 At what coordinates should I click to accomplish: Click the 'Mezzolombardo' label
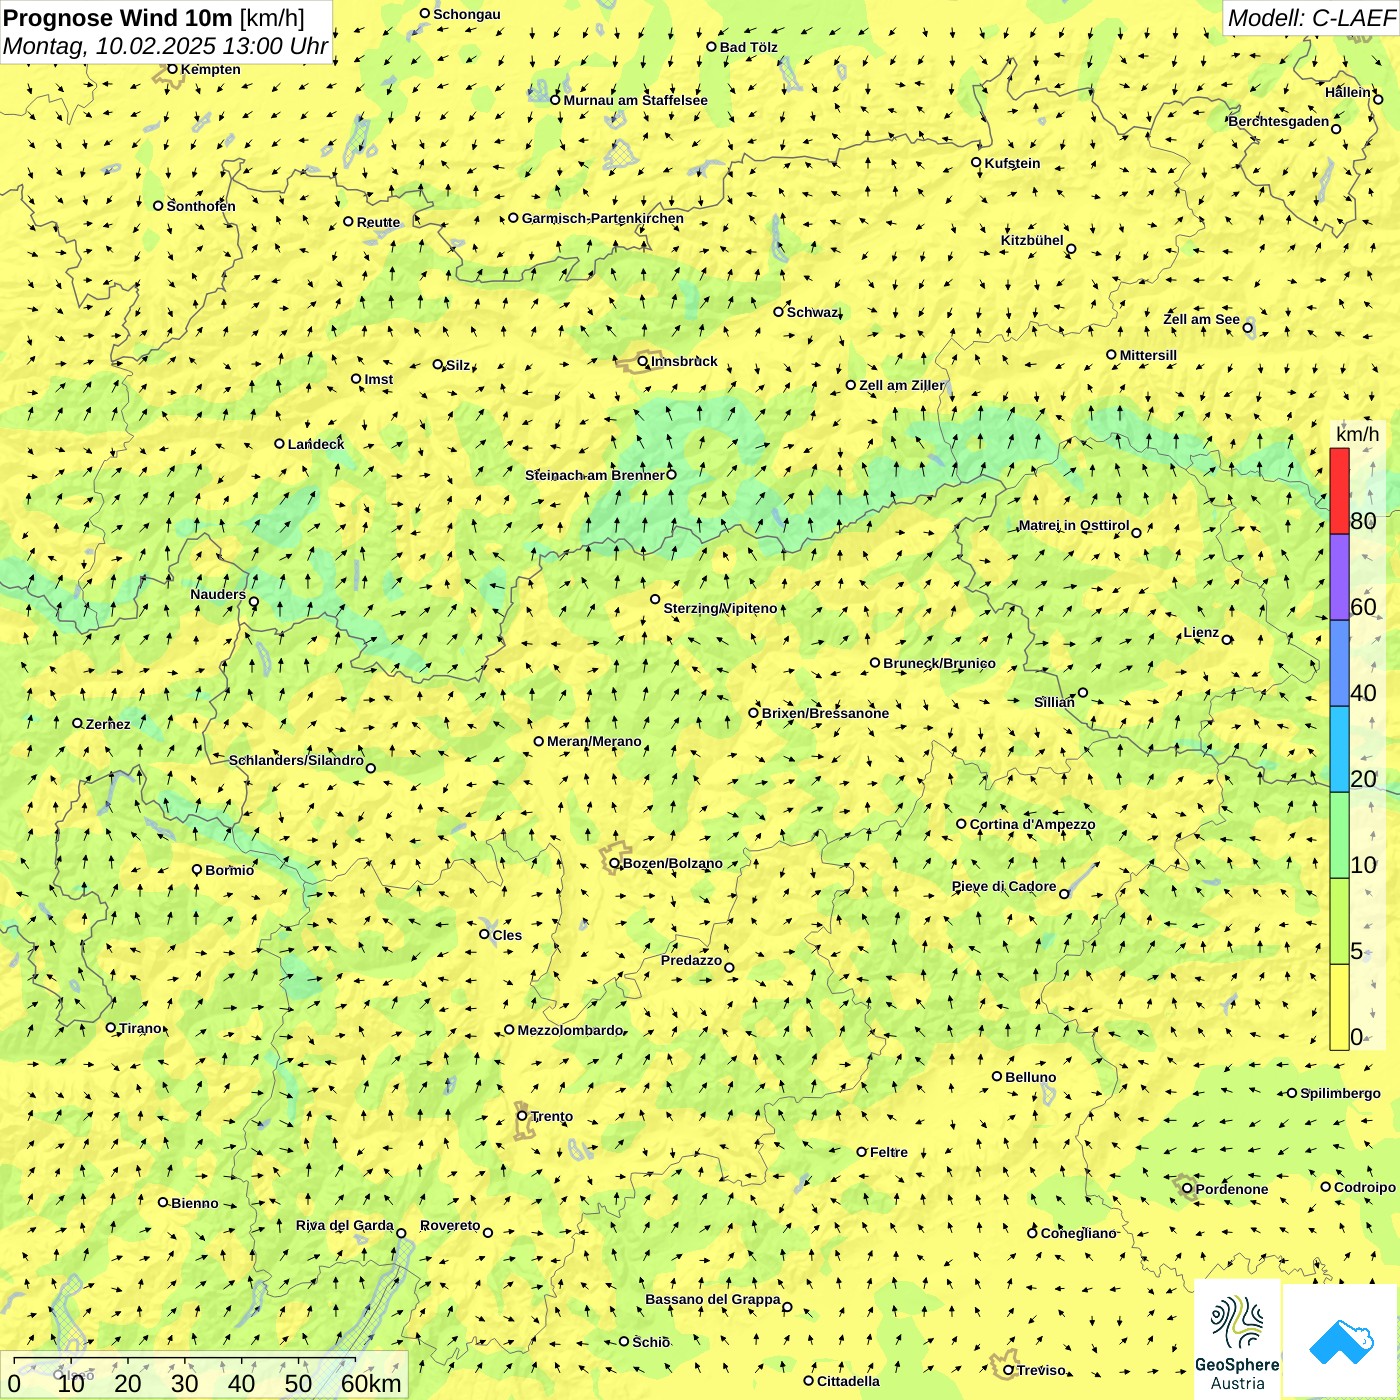tap(570, 1029)
